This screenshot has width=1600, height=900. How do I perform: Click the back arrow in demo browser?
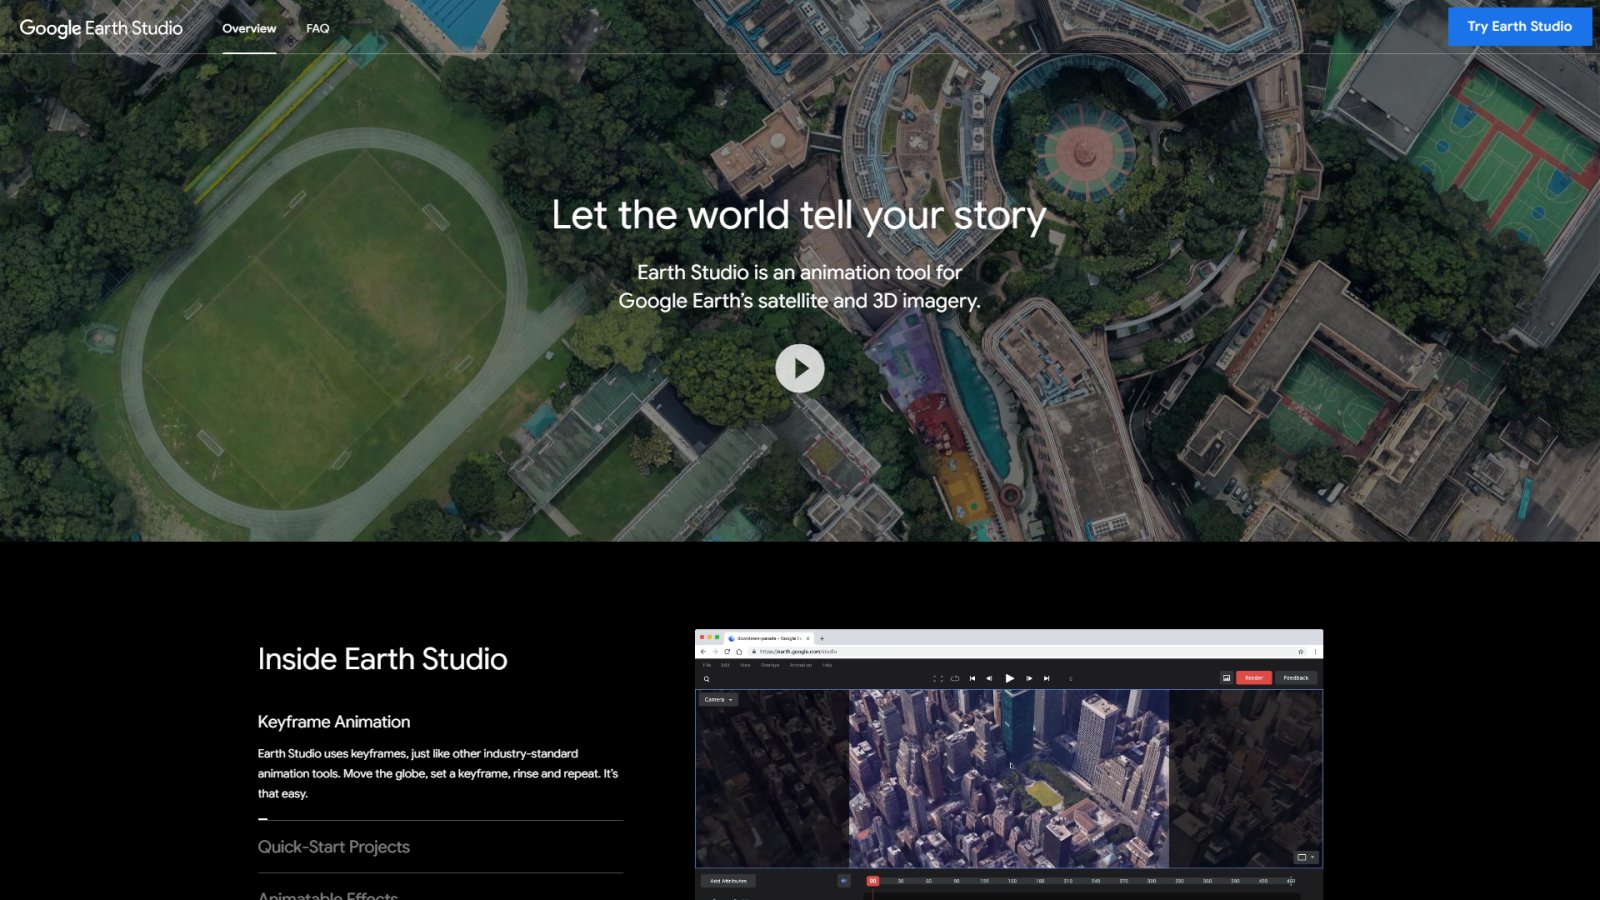point(703,651)
